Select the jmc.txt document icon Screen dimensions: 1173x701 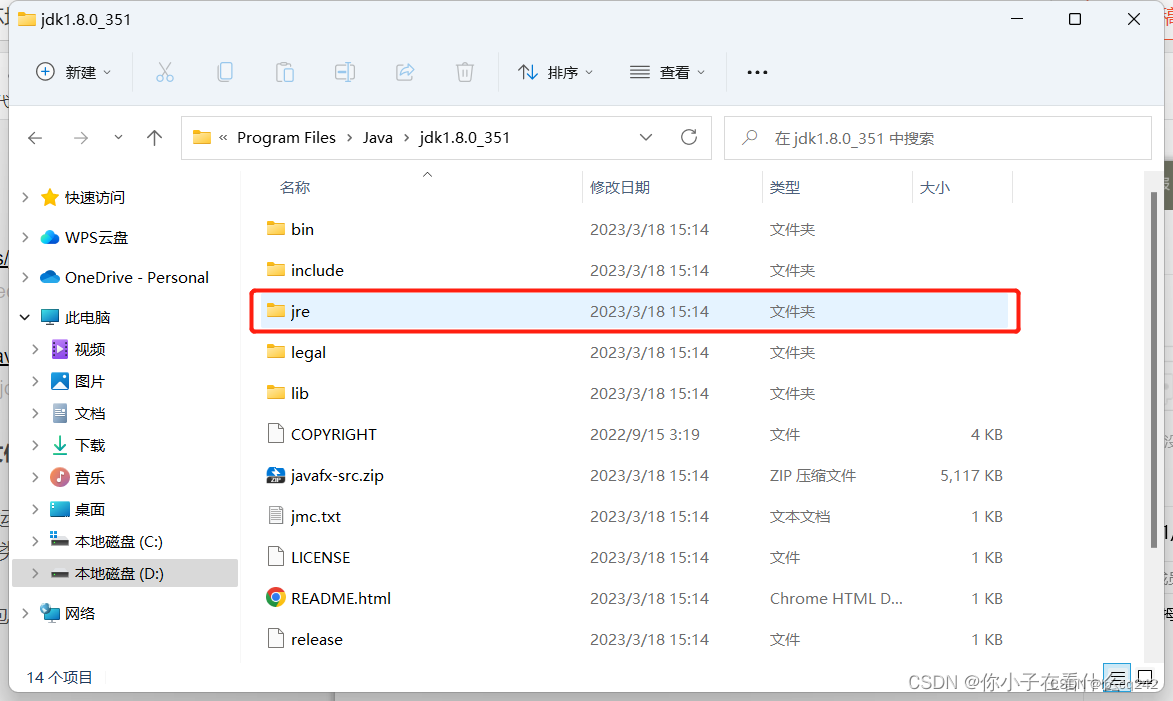[275, 516]
